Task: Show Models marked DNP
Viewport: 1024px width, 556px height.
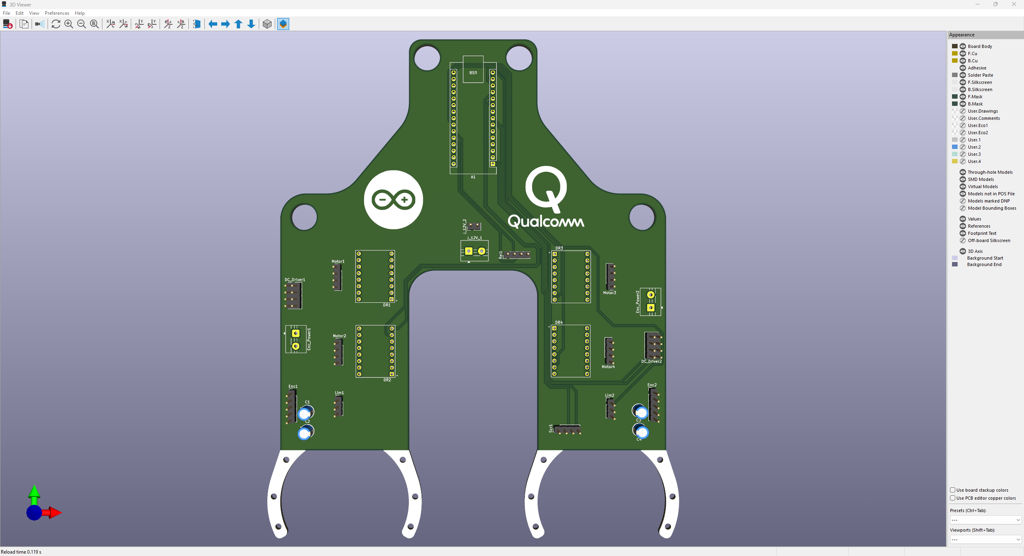Action: pos(963,201)
